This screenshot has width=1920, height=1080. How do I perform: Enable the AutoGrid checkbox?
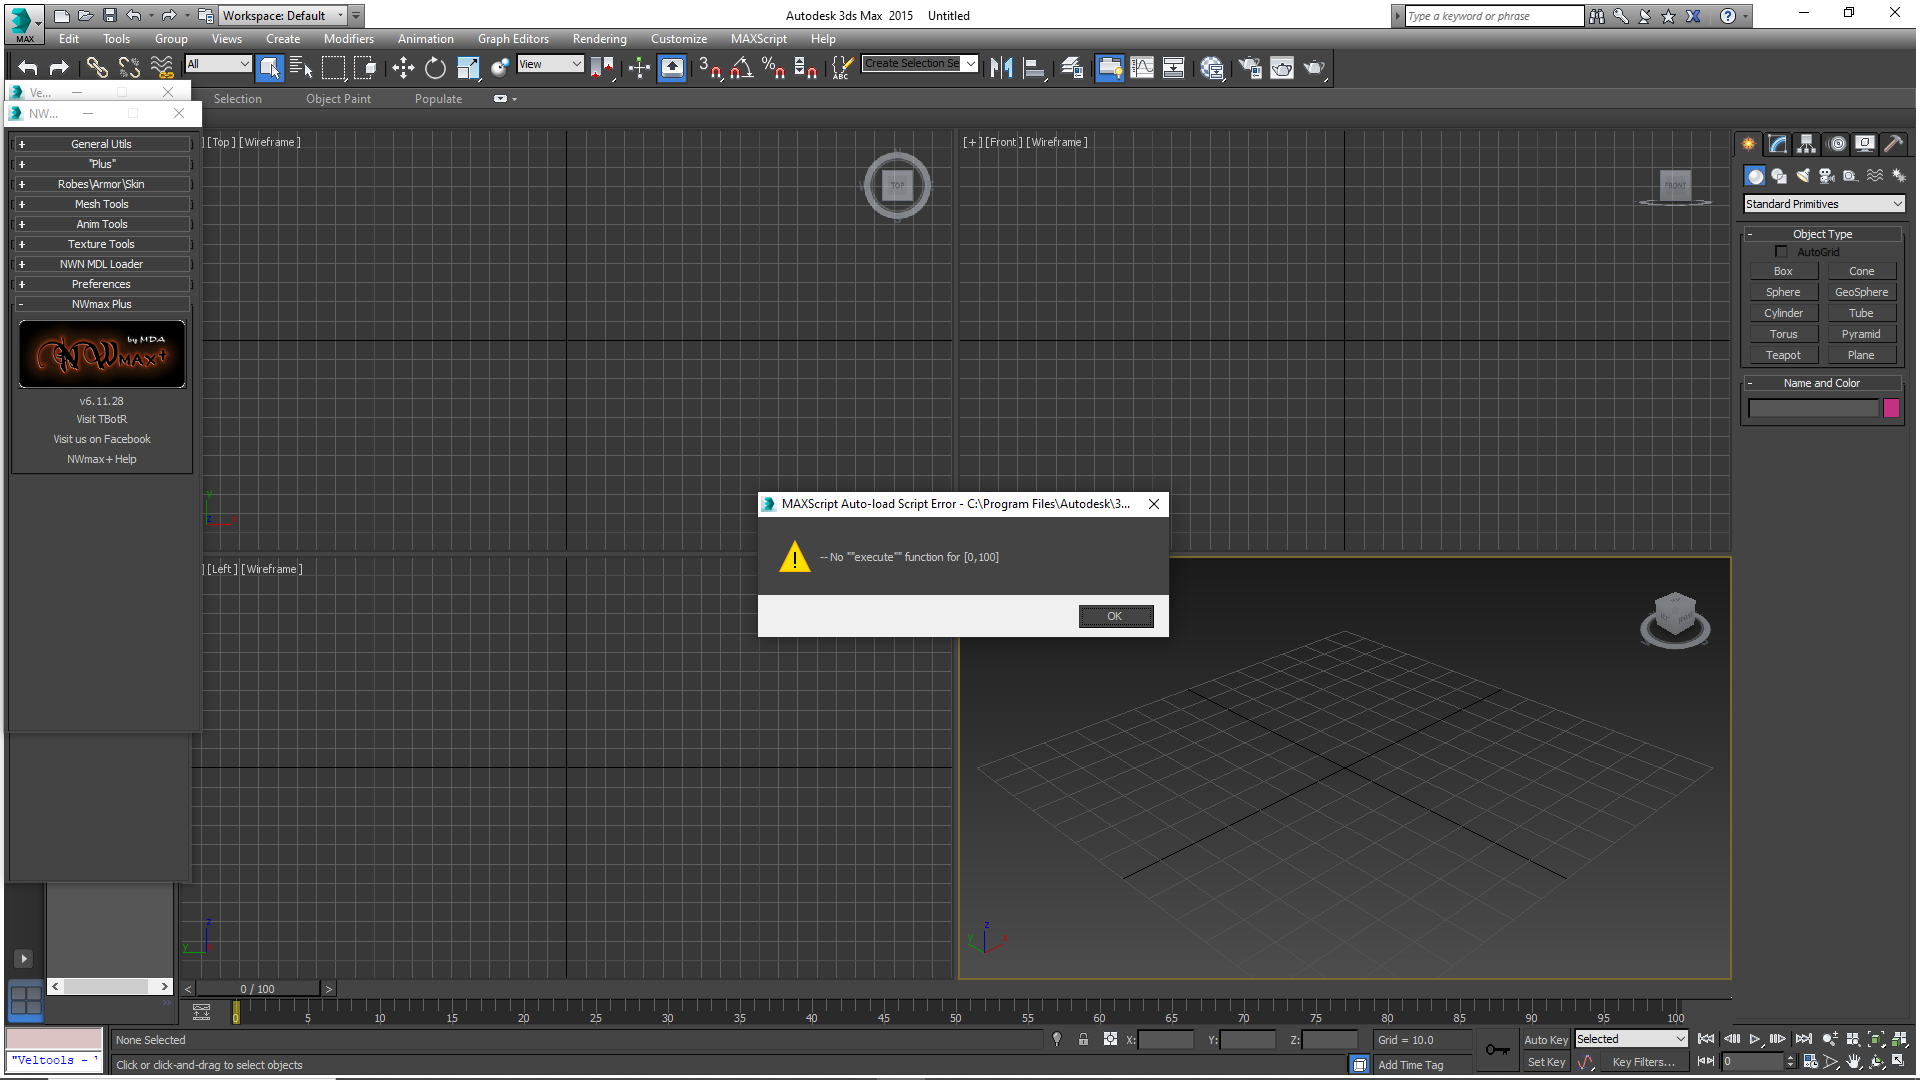(x=1781, y=252)
